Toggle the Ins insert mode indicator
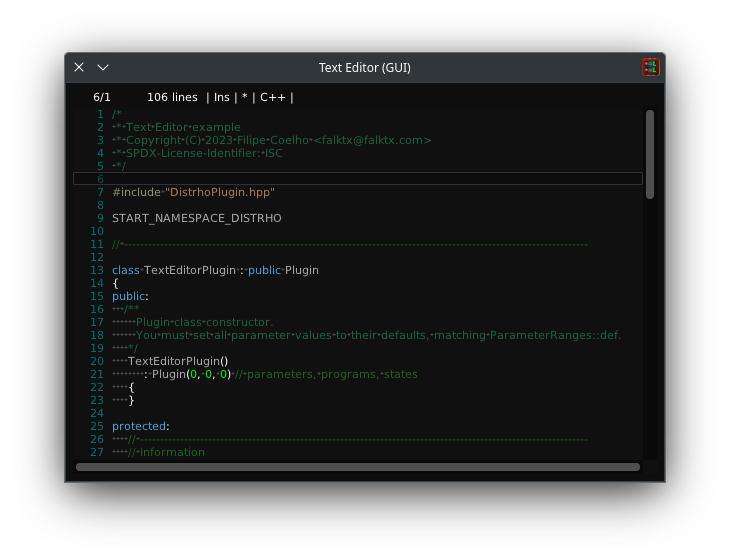Viewport: 730px width, 559px height. (x=222, y=97)
